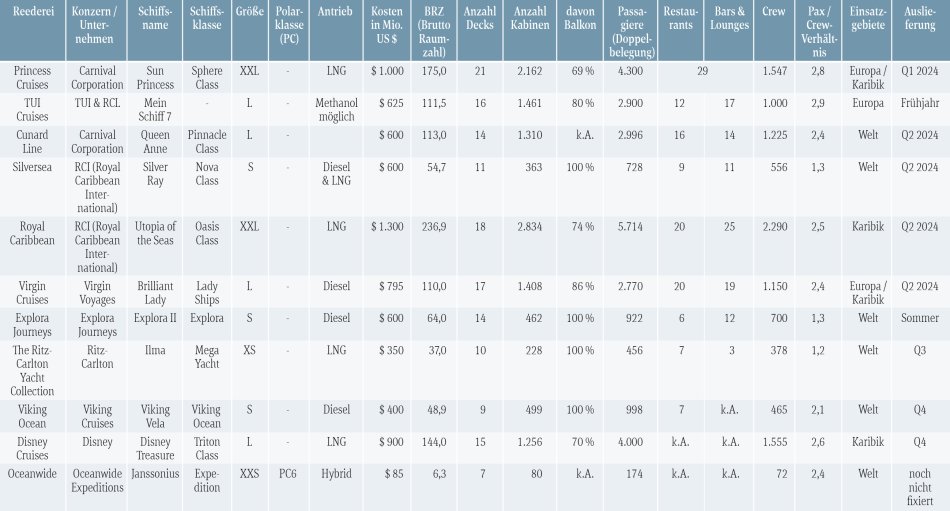Select the Virgin Voyages cell

pyautogui.click(x=97, y=293)
